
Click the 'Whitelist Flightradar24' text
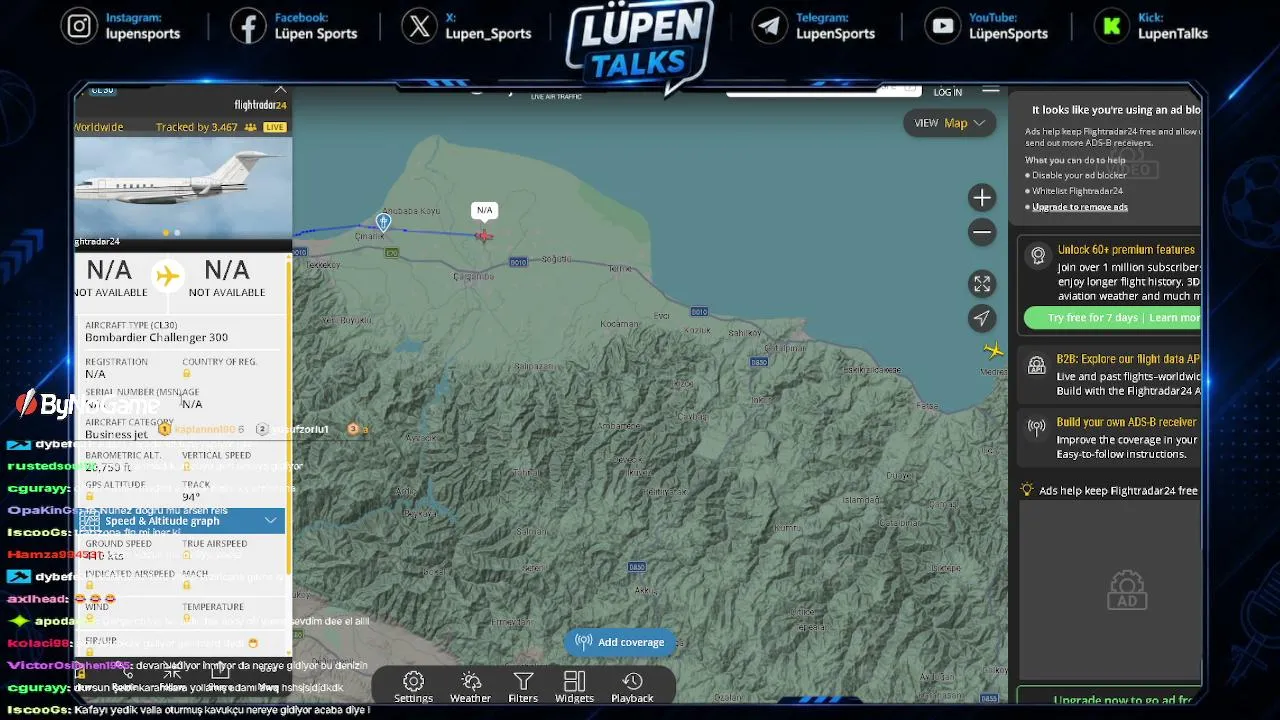point(1077,191)
